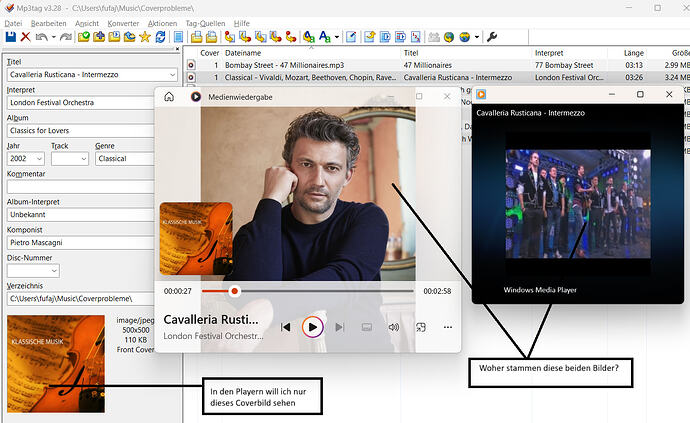Click the Album-Interpret field showing Unbekannt

tap(81, 215)
